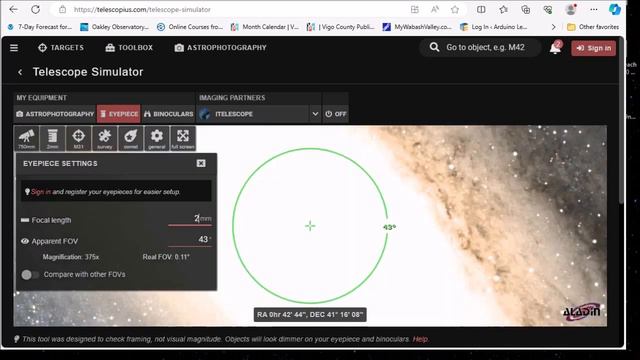Click the Focal length input field
The image size is (640, 360).
click(x=190, y=219)
